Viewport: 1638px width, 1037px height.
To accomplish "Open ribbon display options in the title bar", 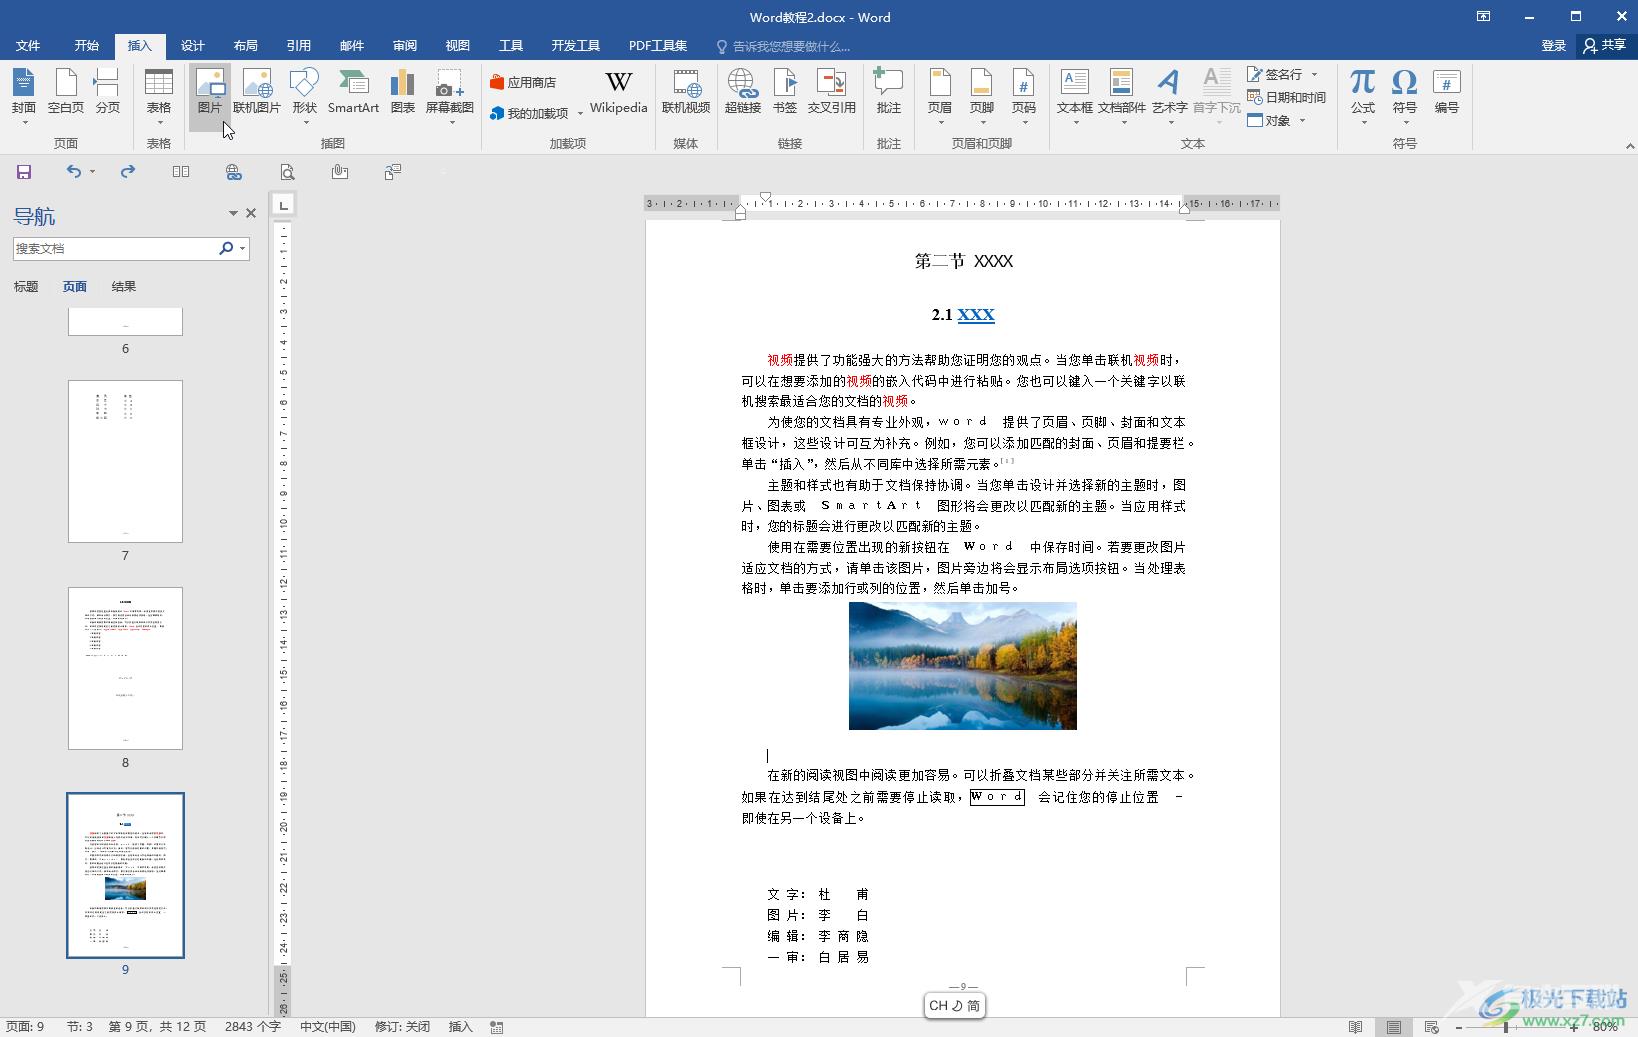I will tap(1484, 17).
